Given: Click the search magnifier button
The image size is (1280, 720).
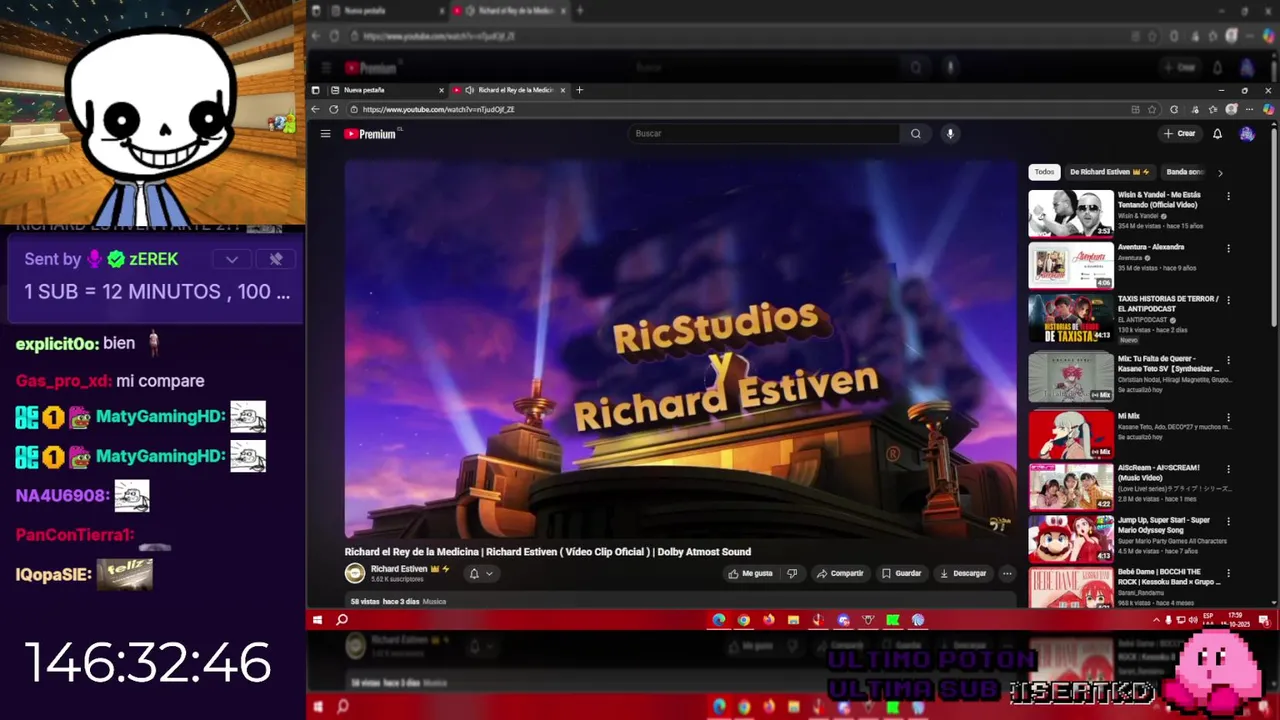Looking at the screenshot, I should point(915,133).
